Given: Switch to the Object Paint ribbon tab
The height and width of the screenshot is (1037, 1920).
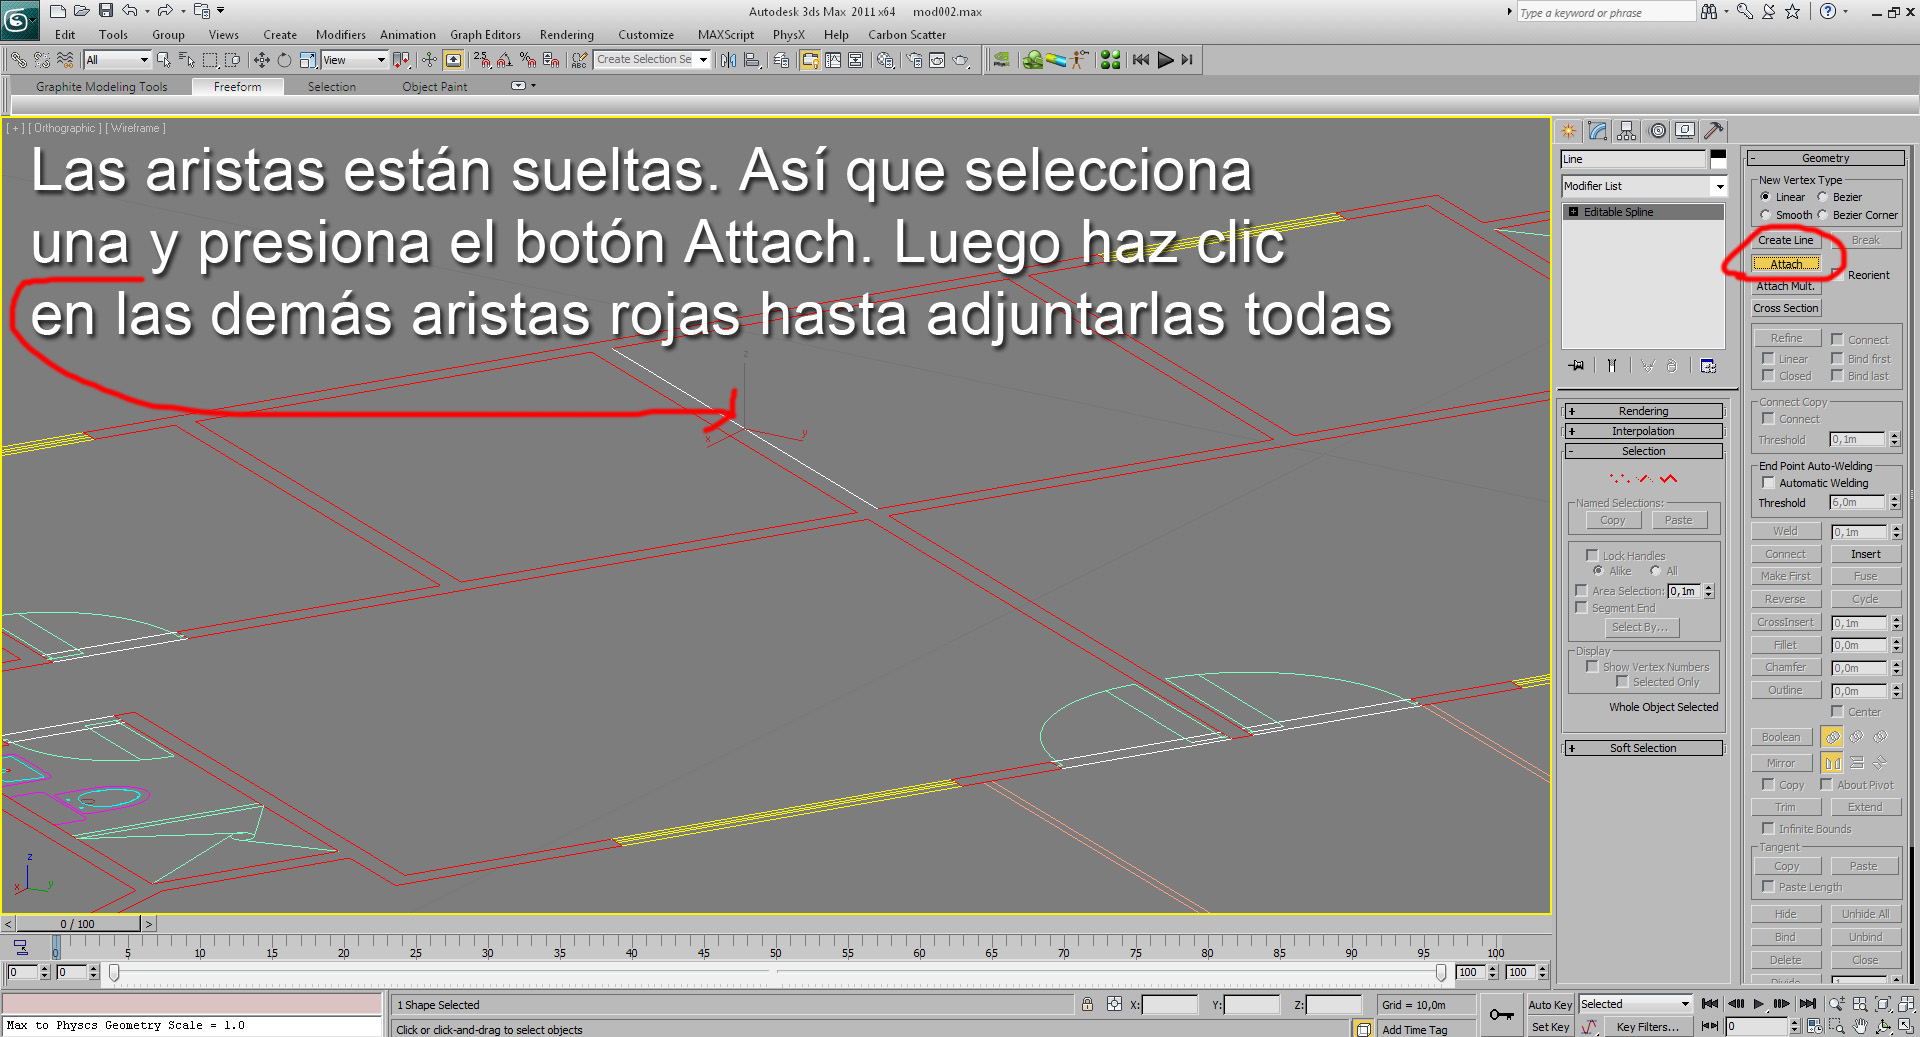Looking at the screenshot, I should coord(435,87).
